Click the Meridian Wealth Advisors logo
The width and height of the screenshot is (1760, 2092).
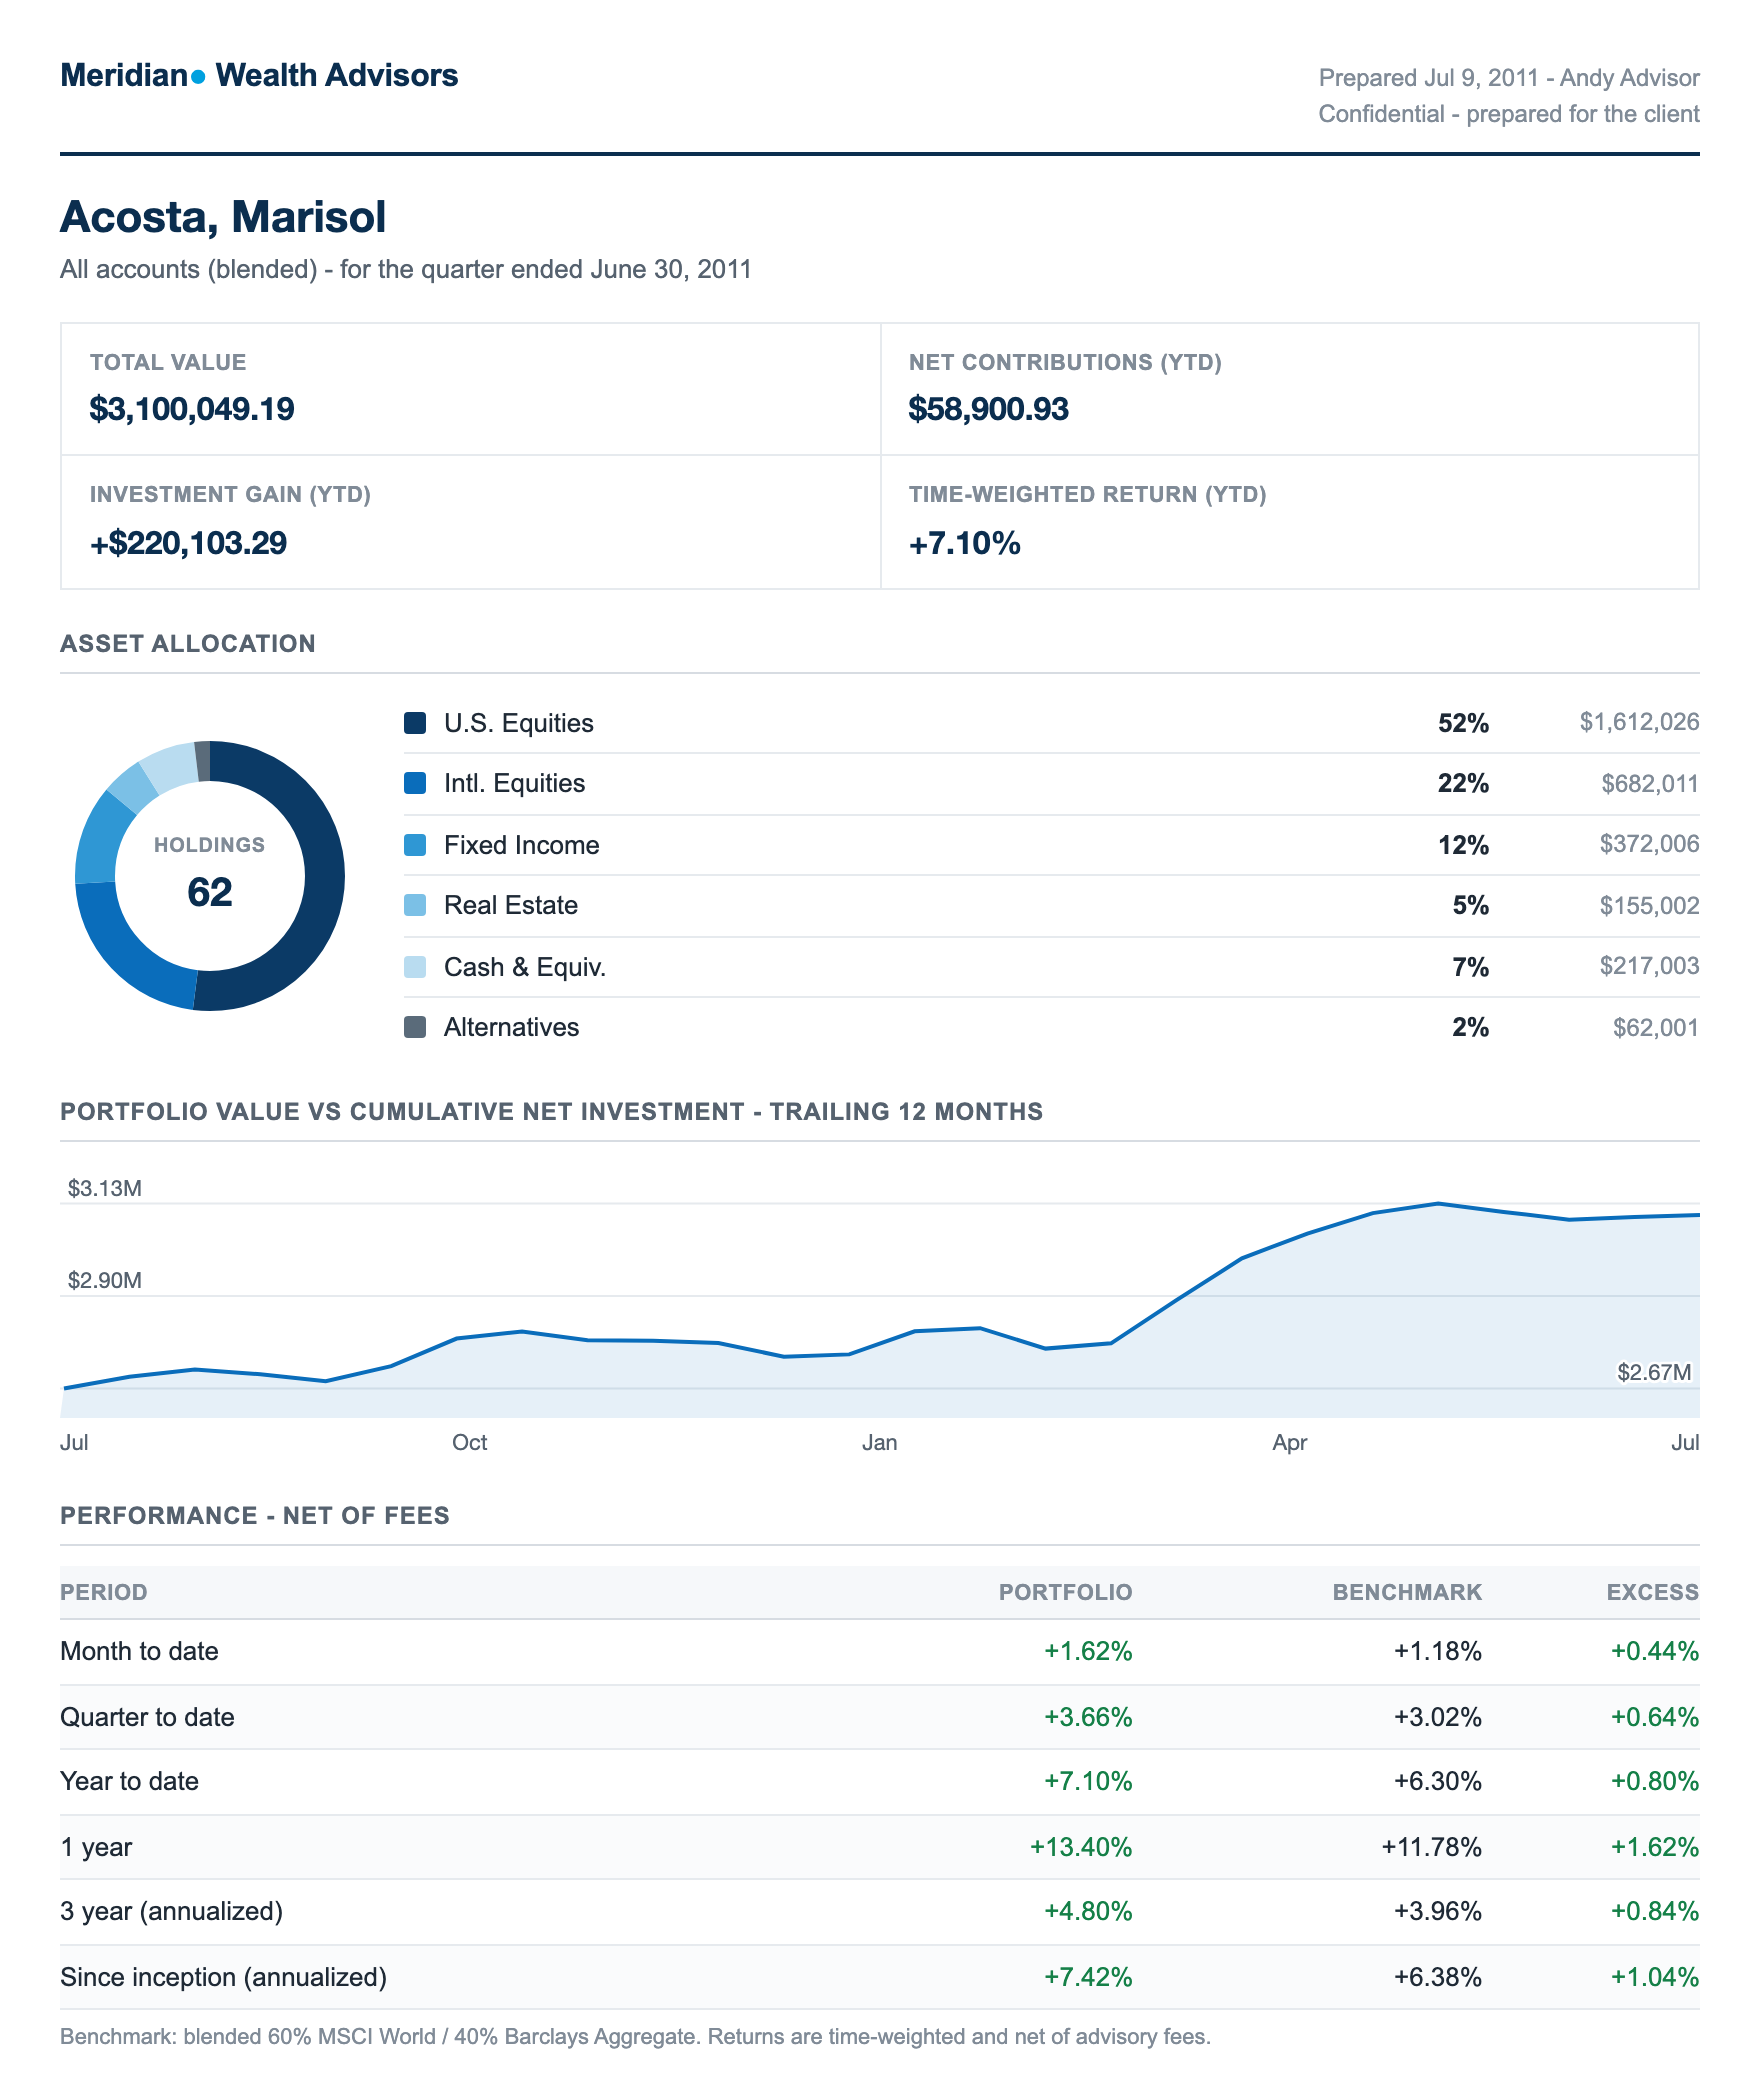(x=259, y=76)
